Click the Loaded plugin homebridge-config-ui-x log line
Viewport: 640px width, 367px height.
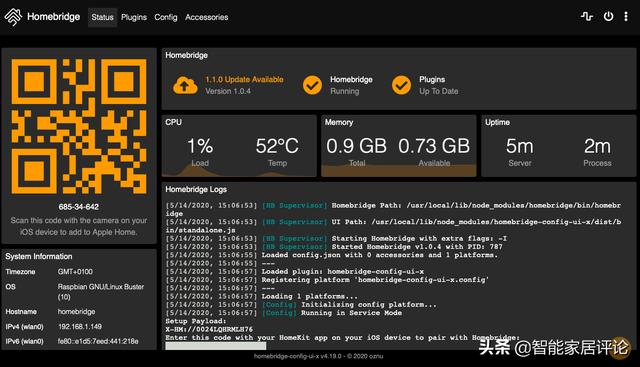tap(295, 271)
